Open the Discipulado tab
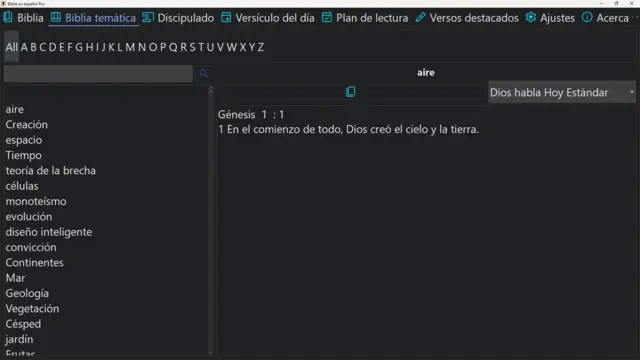Viewport: 640px width, 360px height. click(178, 18)
